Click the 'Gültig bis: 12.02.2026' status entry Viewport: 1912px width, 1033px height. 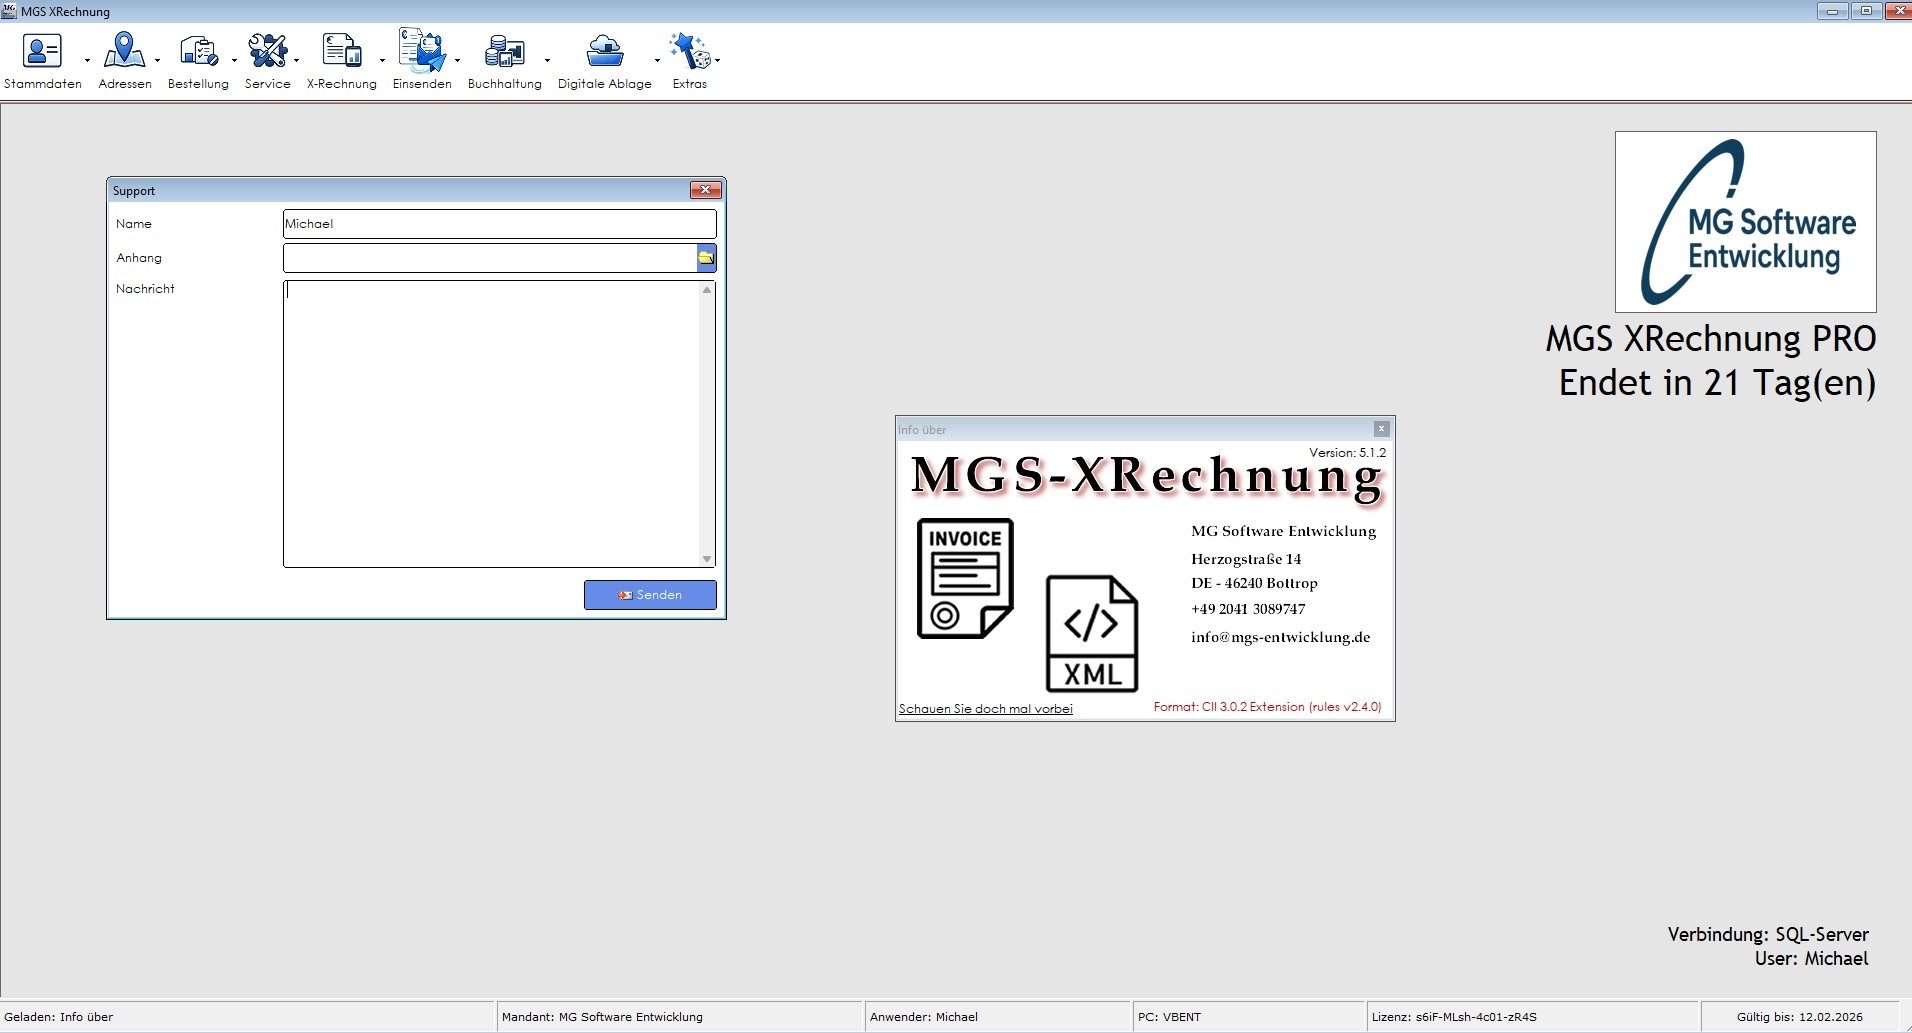(x=1800, y=1017)
